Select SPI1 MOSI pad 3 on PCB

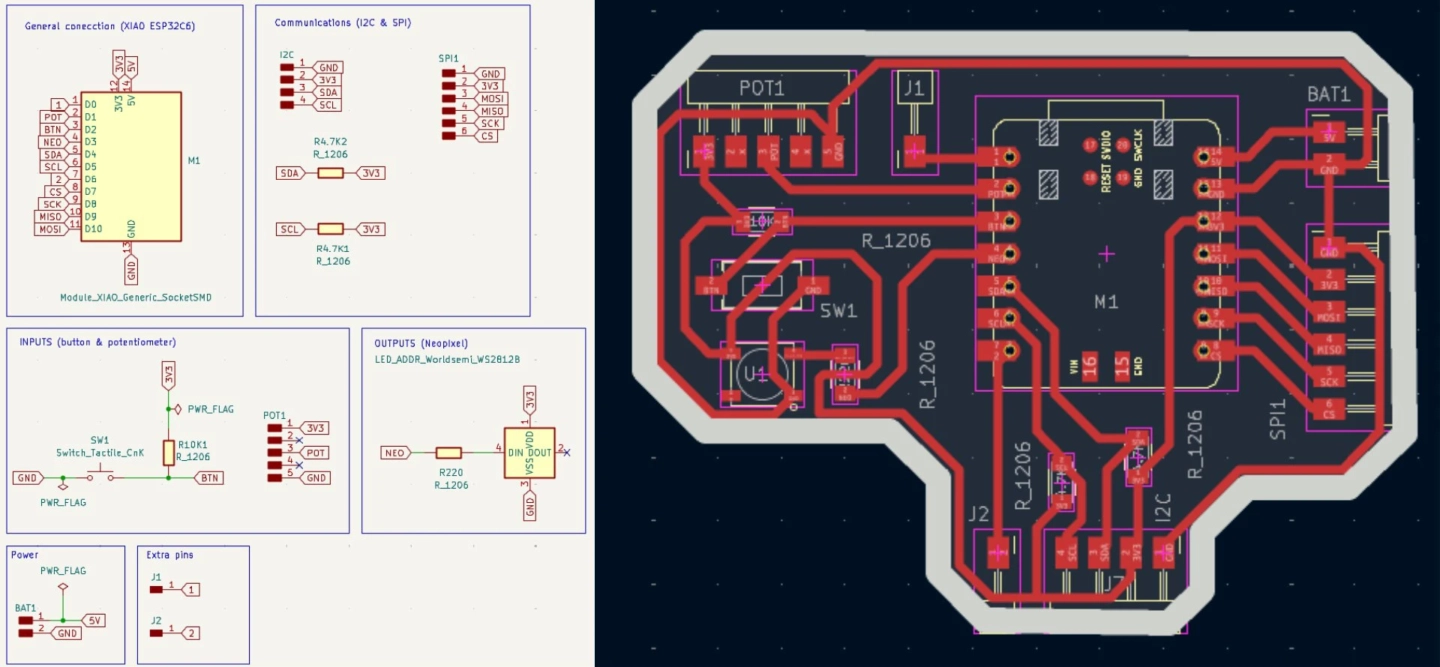tap(1330, 312)
